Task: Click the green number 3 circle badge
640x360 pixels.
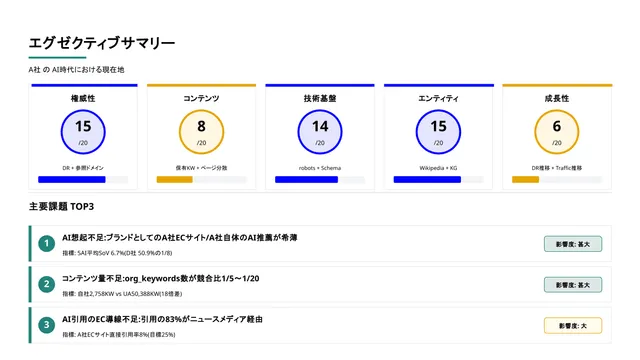Action: pos(47,325)
